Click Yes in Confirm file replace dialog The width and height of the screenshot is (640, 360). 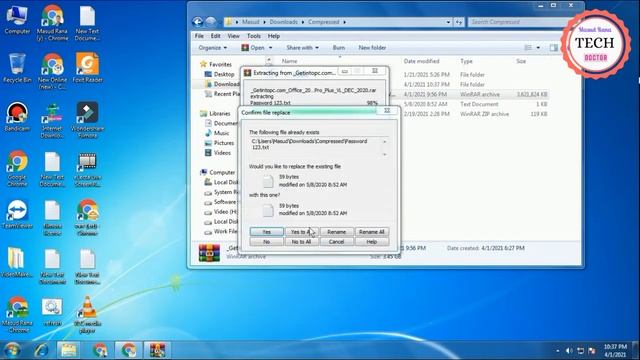(x=267, y=231)
